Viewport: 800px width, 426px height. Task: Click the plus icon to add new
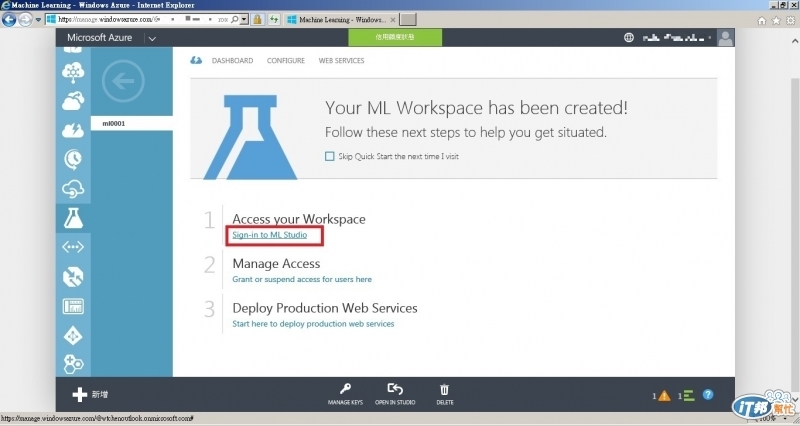tap(80, 394)
